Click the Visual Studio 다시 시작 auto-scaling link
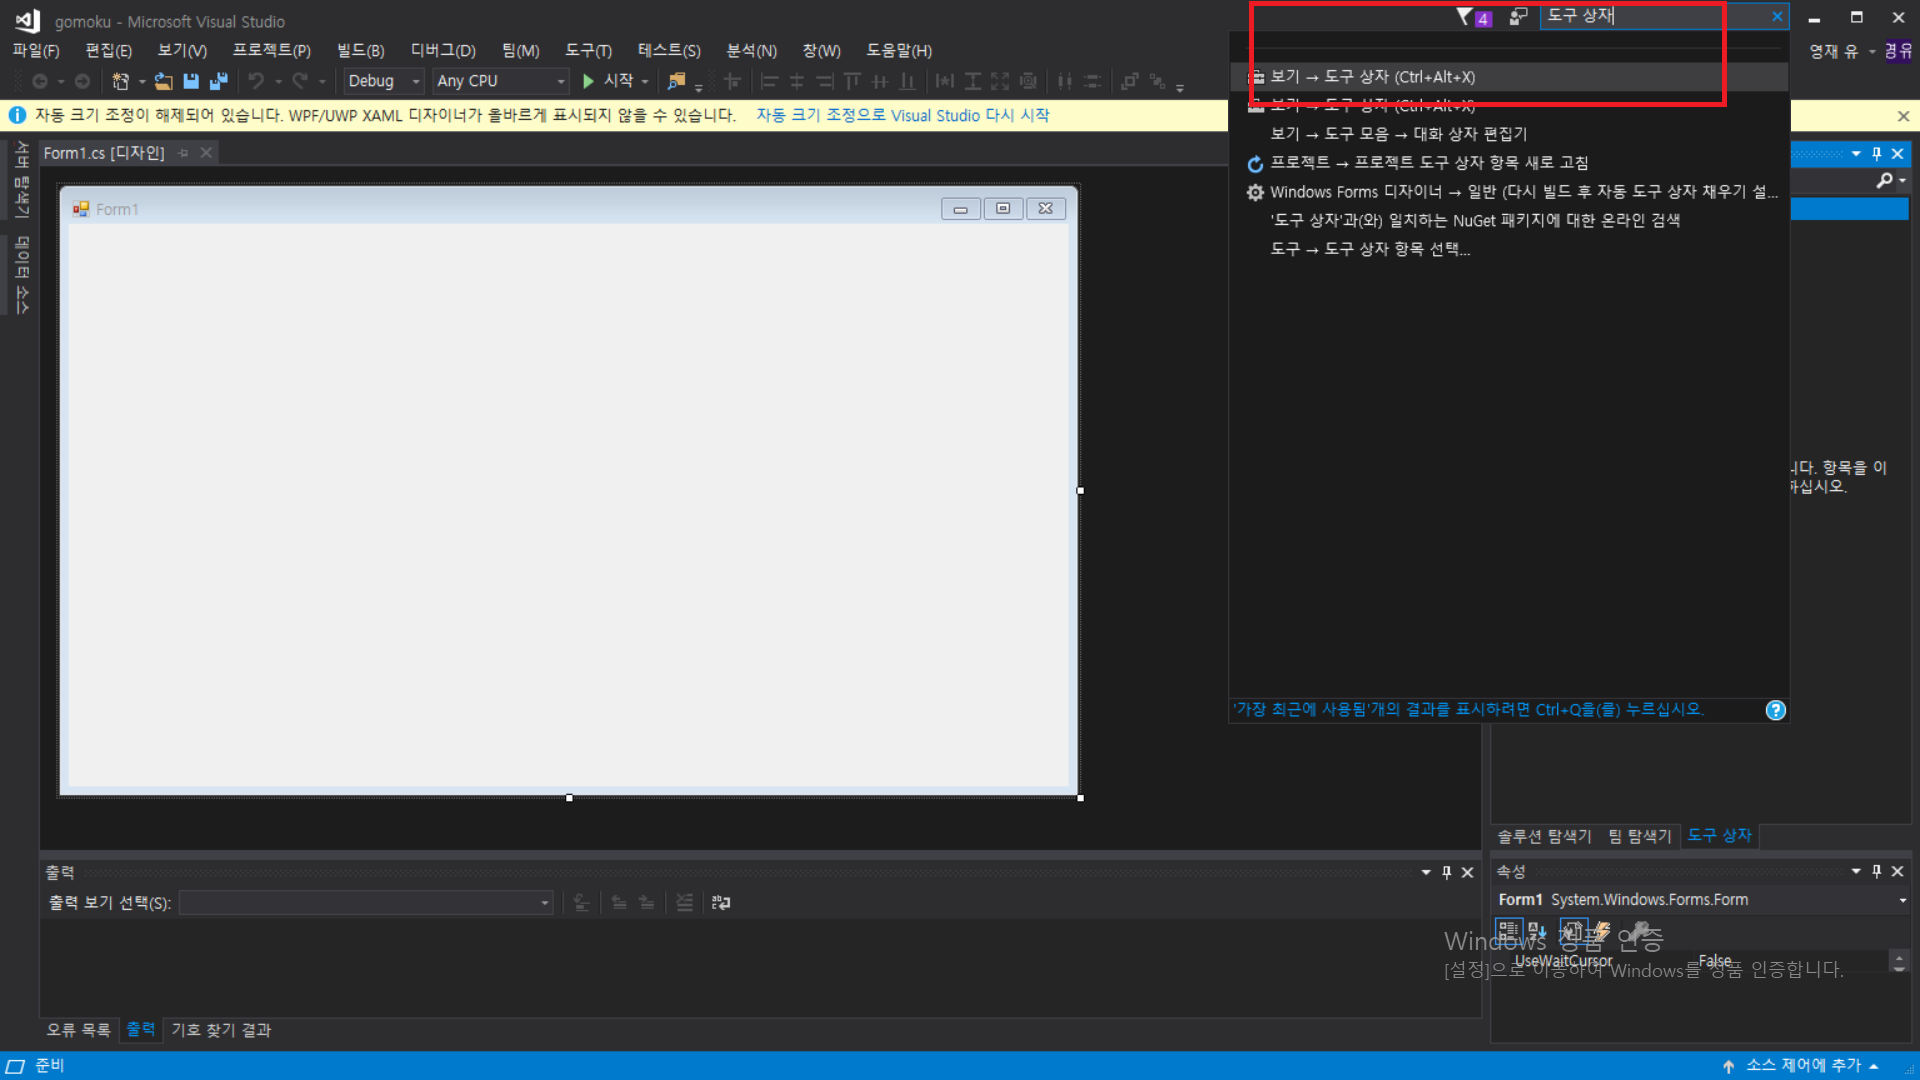The width and height of the screenshot is (1920, 1080). 902,115
